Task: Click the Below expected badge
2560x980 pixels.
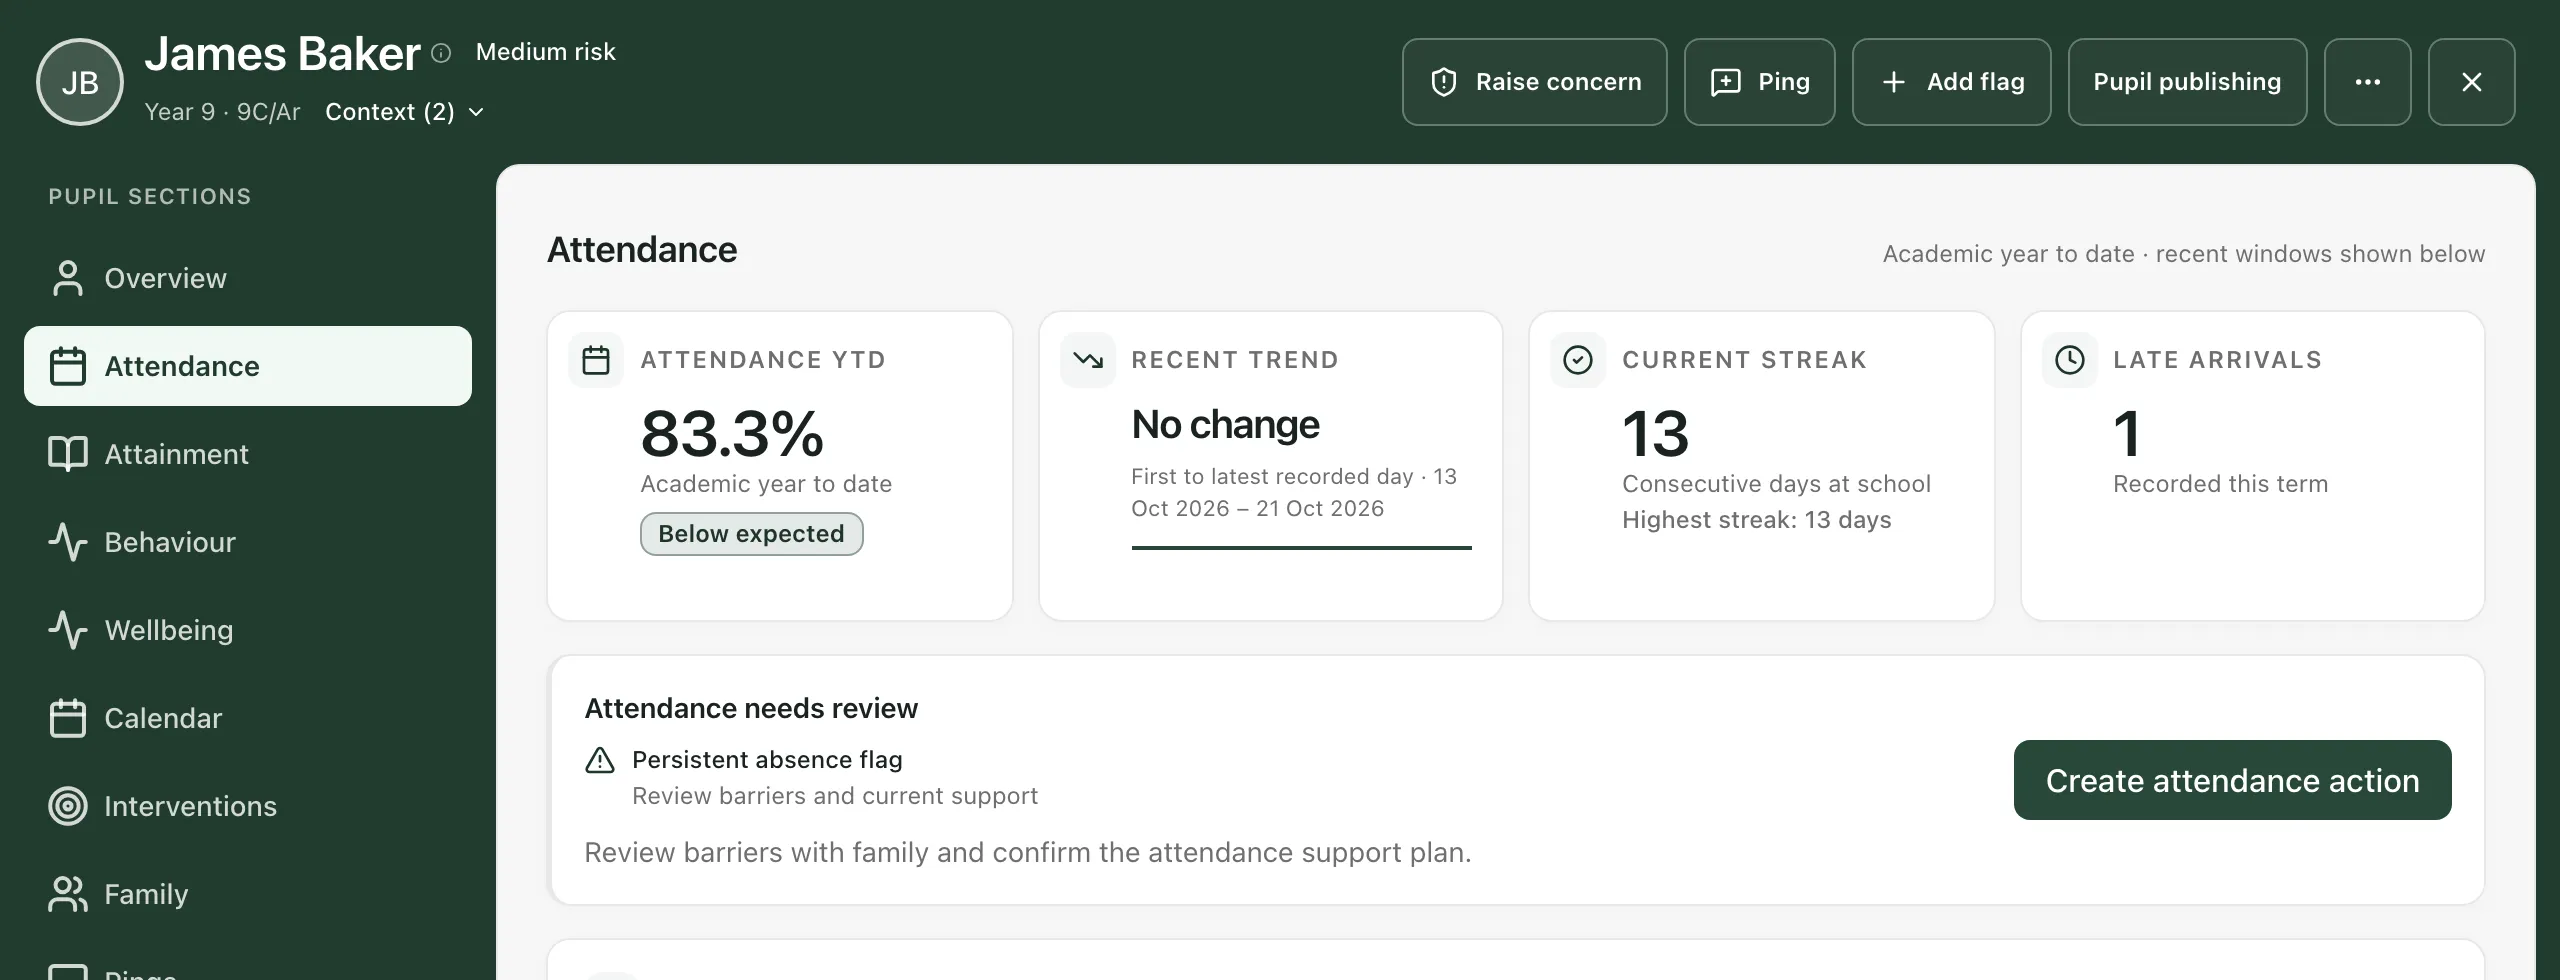Action: (x=752, y=534)
